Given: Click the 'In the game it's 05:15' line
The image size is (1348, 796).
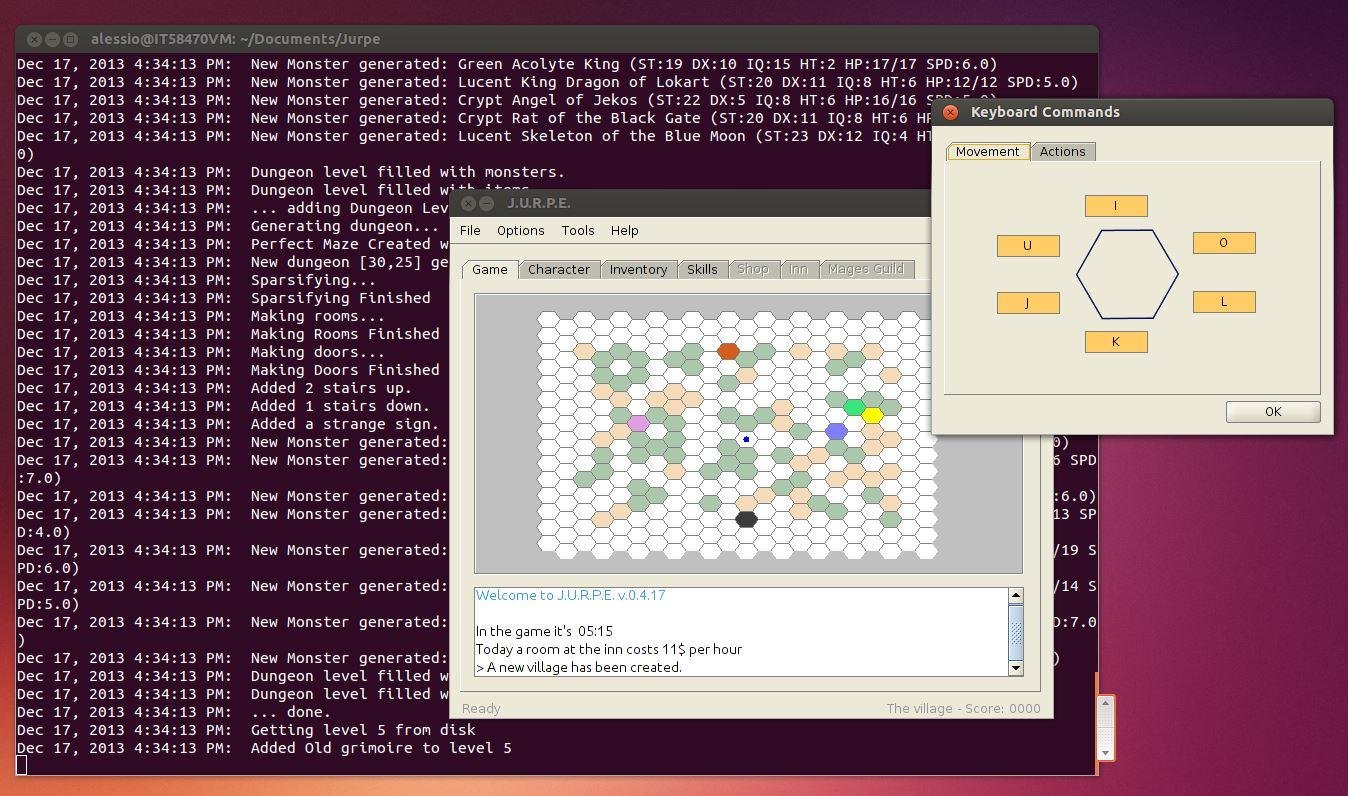Looking at the screenshot, I should (x=544, y=631).
